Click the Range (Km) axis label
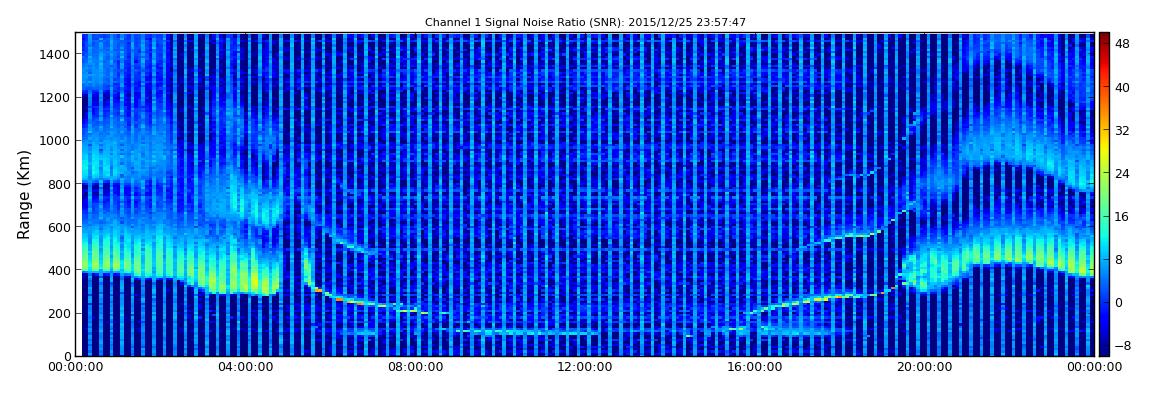This screenshot has width=1150, height=407. pyautogui.click(x=24, y=194)
